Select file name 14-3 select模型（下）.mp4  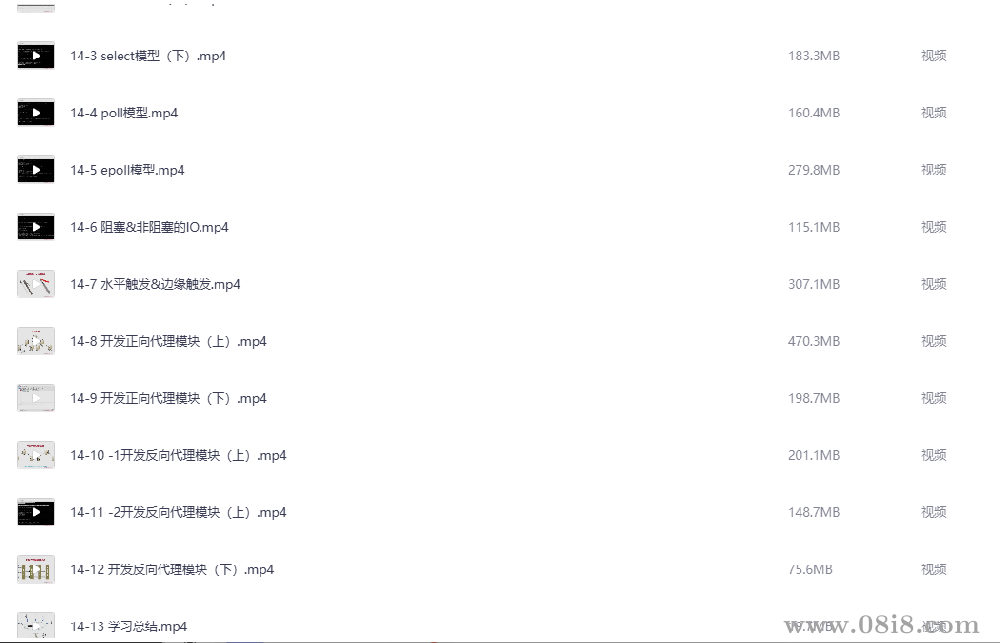click(148, 55)
